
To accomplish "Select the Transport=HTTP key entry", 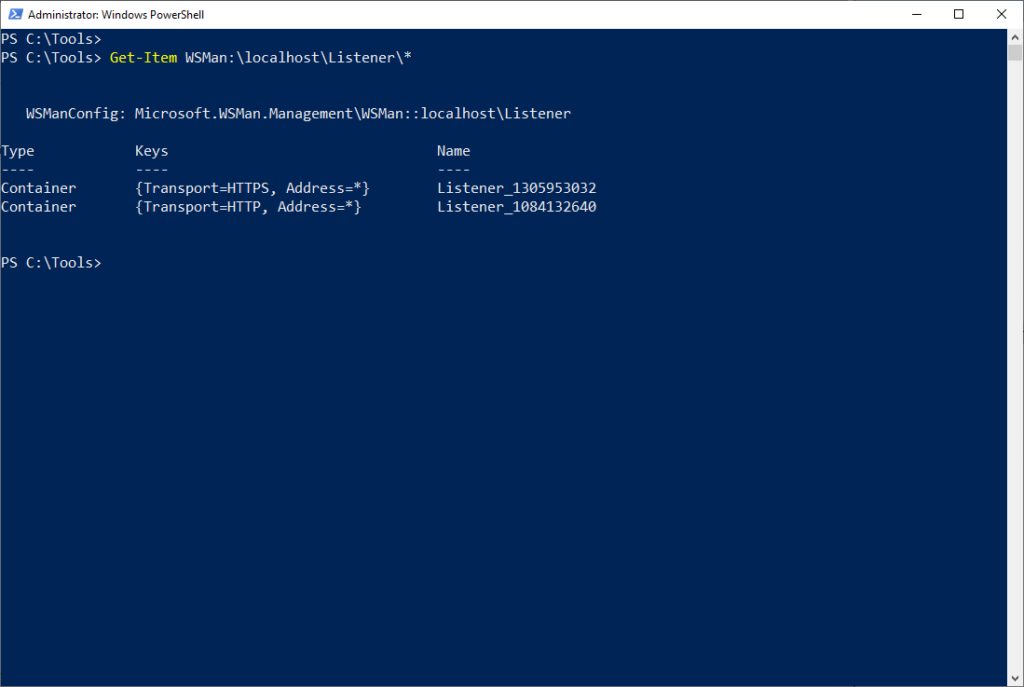I will tap(248, 206).
